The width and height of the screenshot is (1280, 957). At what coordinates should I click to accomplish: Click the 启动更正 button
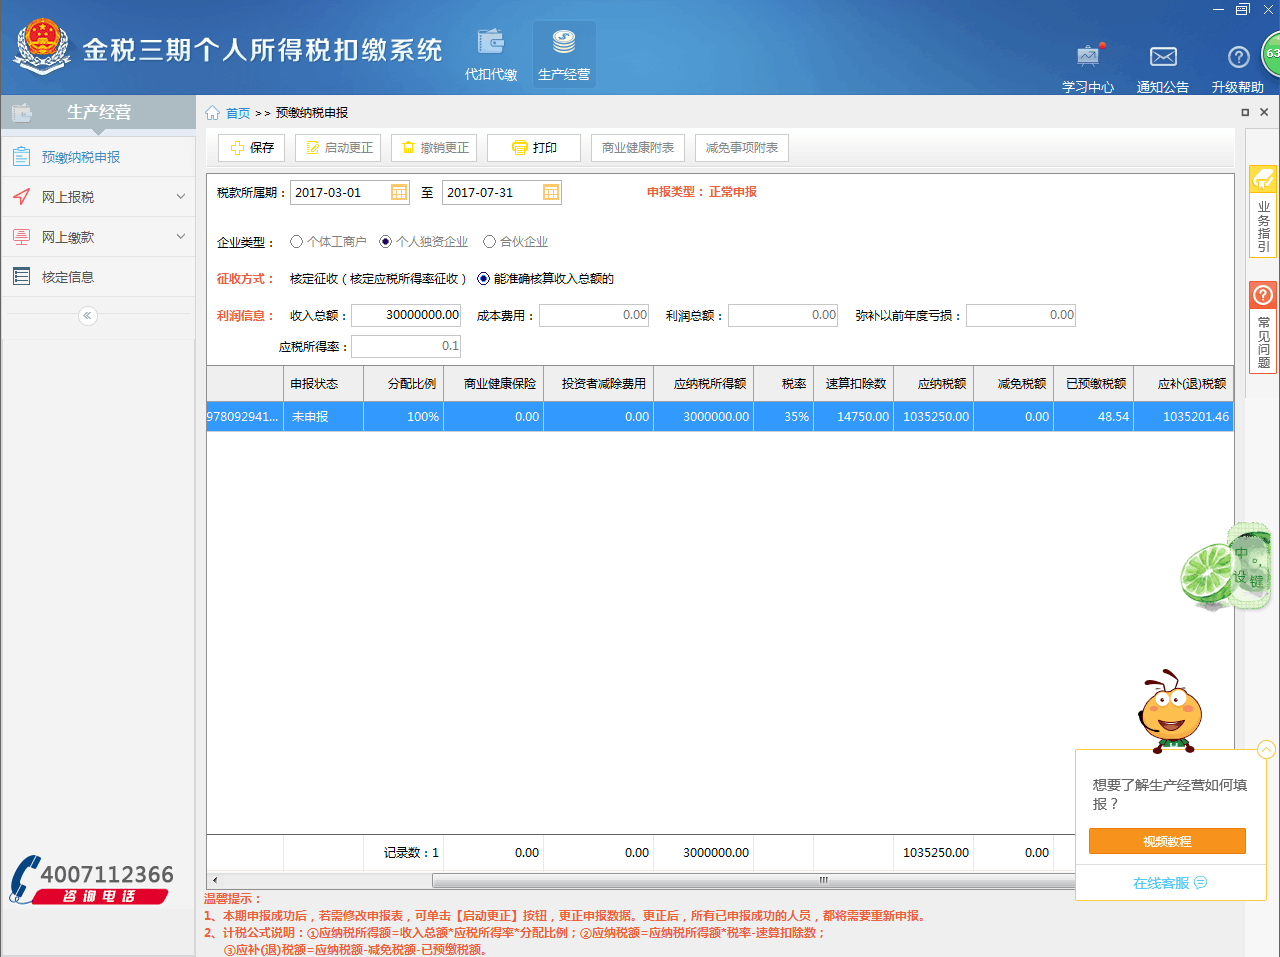coord(338,148)
